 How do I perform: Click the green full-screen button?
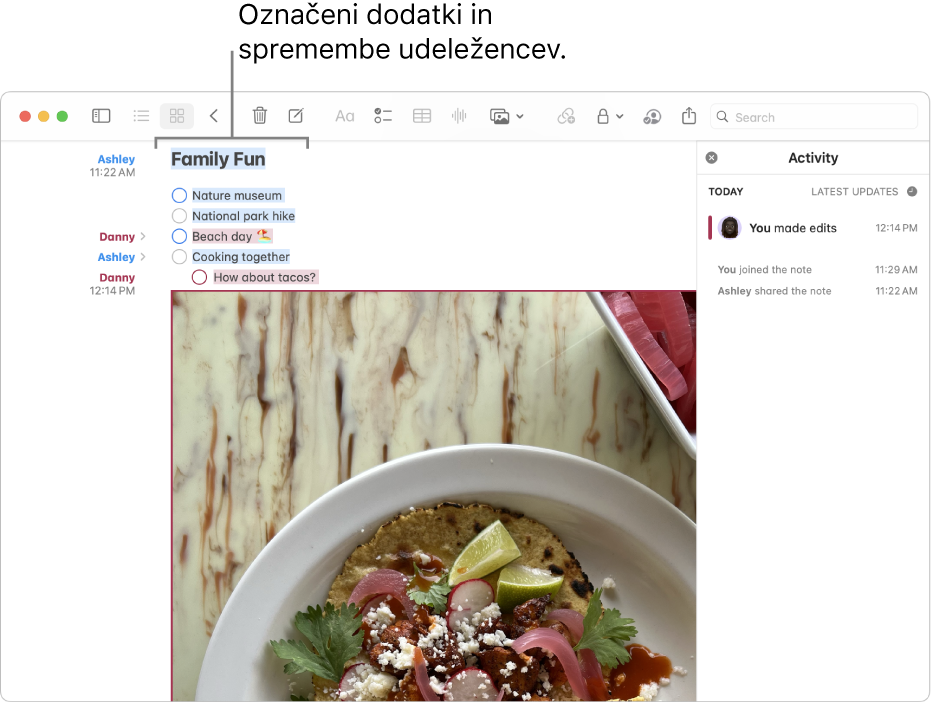click(x=62, y=116)
